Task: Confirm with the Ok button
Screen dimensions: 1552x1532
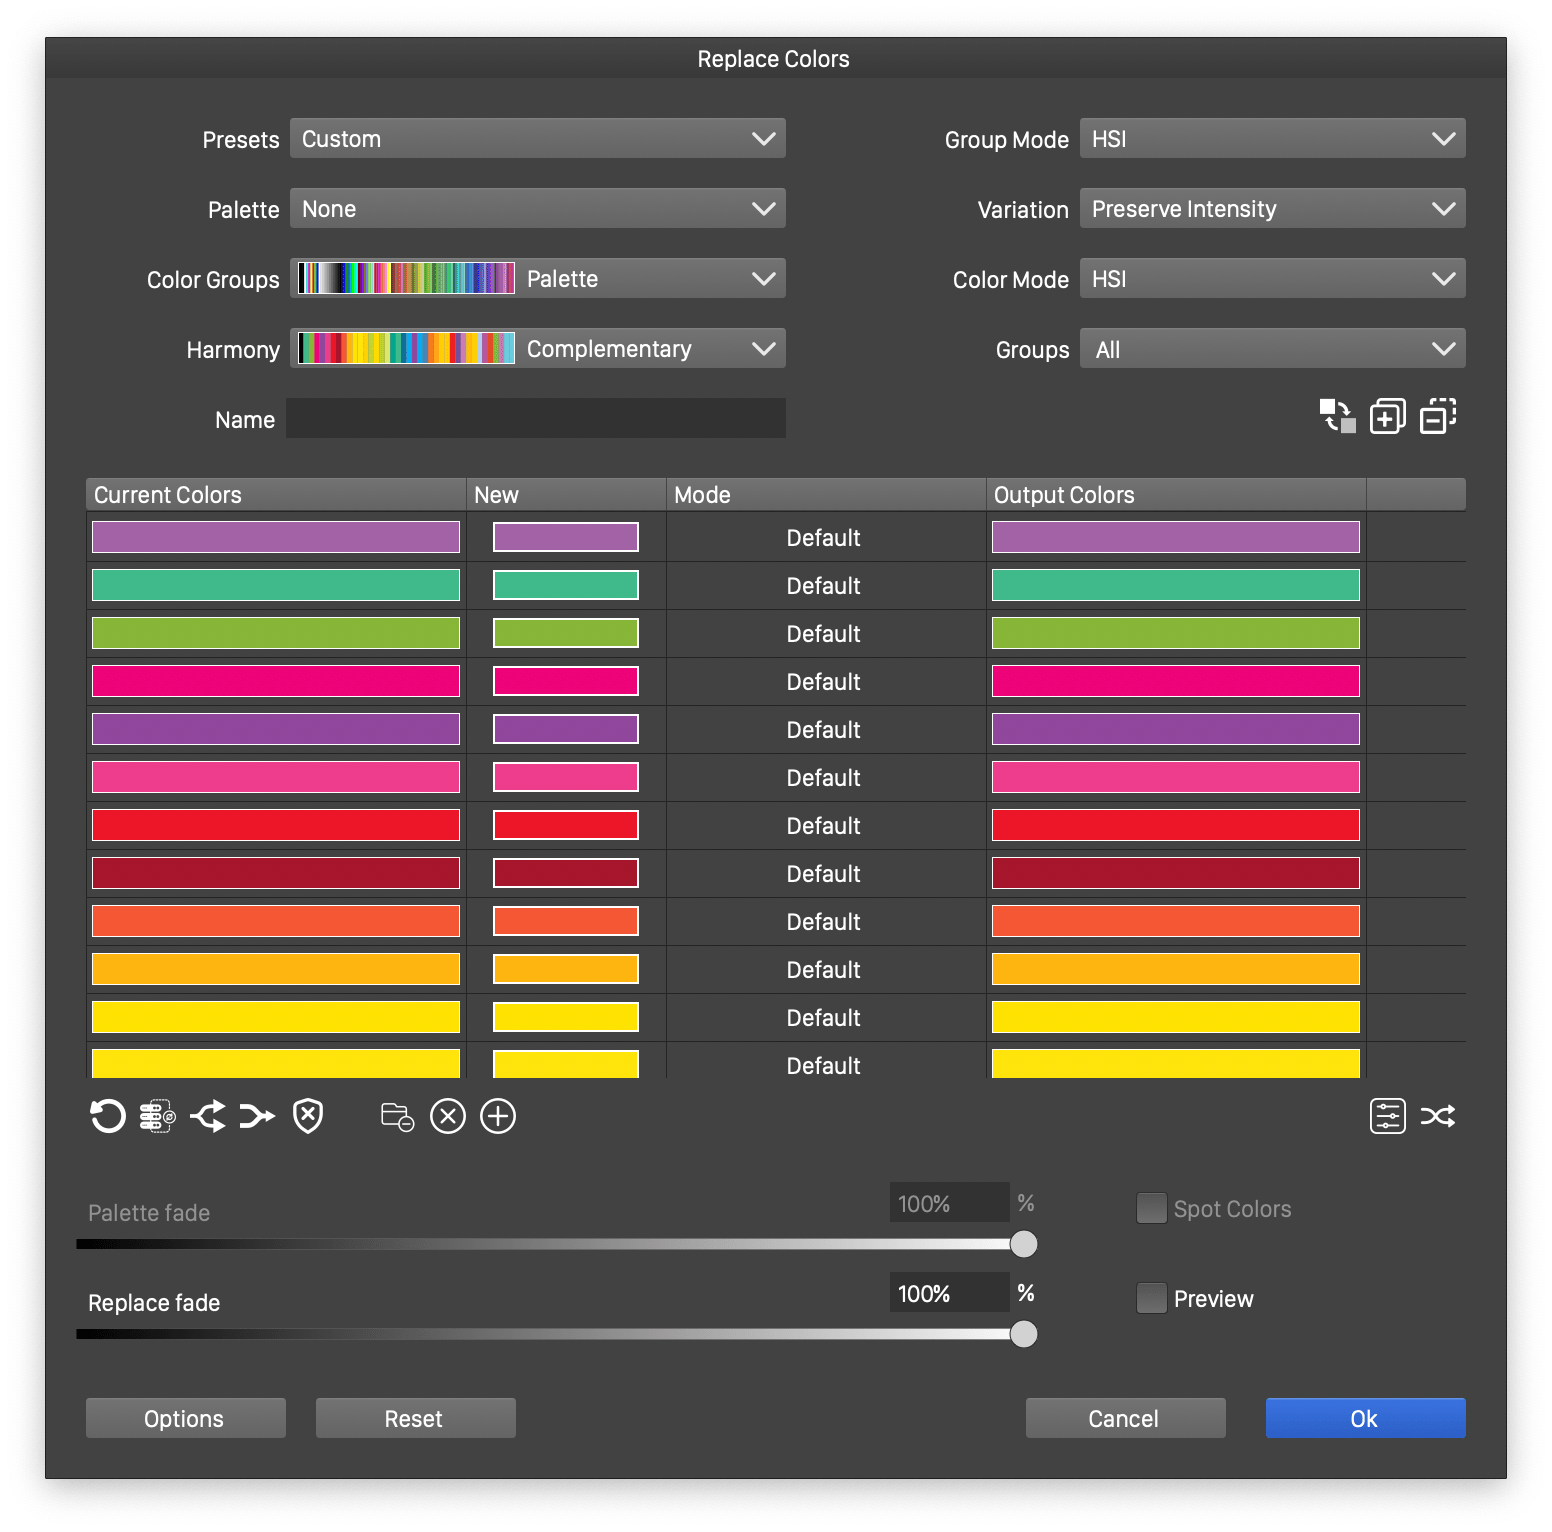Action: pos(1364,1417)
